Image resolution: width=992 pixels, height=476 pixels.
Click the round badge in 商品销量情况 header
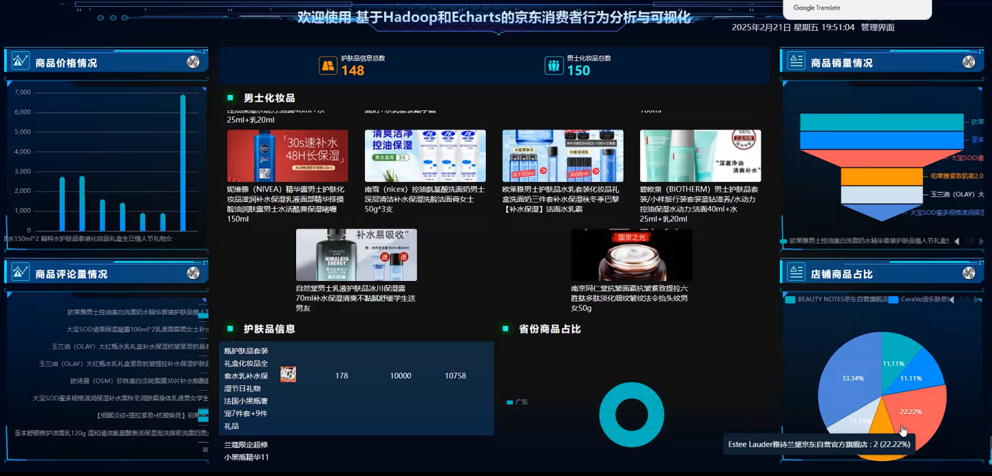tap(969, 62)
